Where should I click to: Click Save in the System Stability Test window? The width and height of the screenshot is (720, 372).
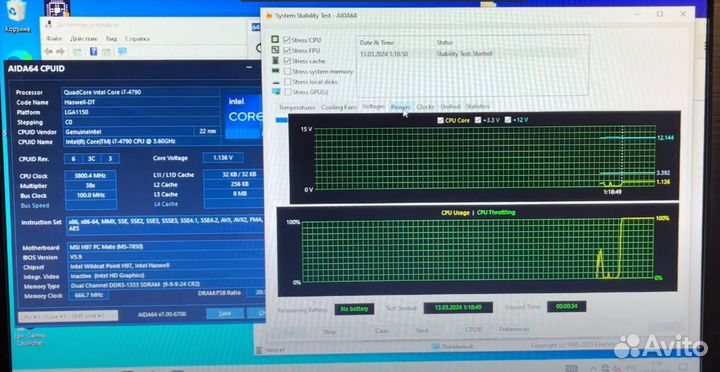click(x=422, y=330)
